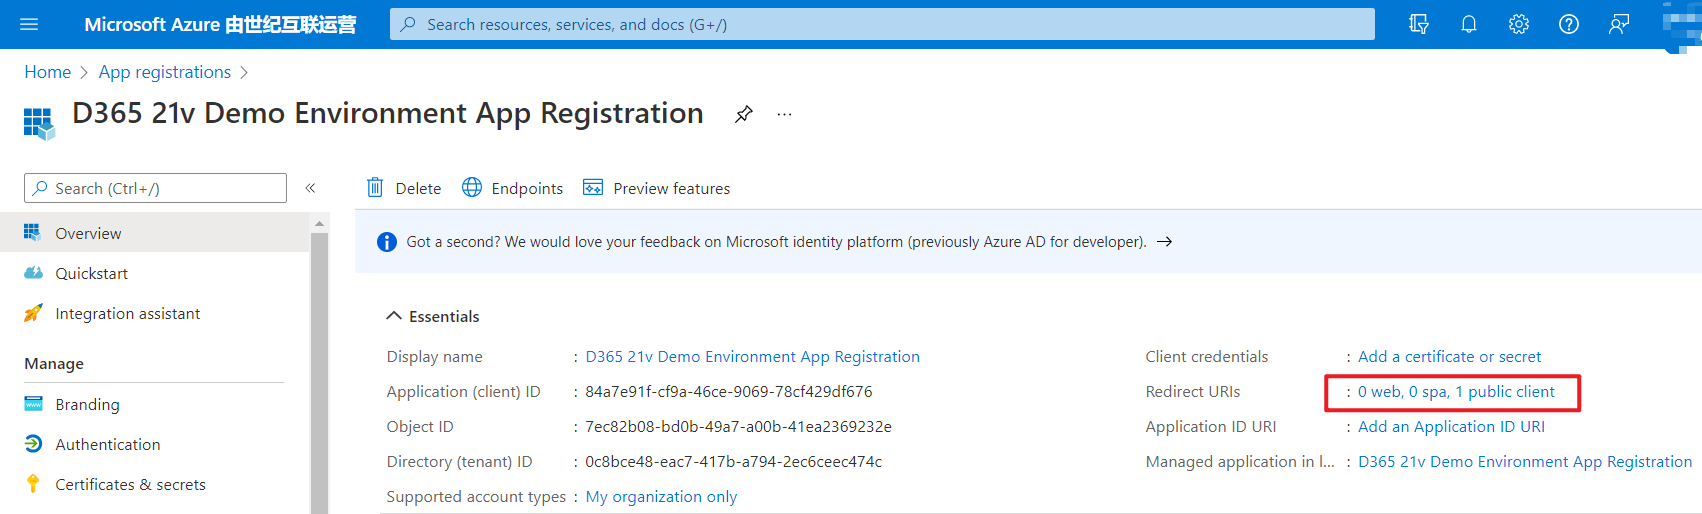This screenshot has height=514, width=1702.
Task: Collapse the left navigation pane
Action: point(310,188)
